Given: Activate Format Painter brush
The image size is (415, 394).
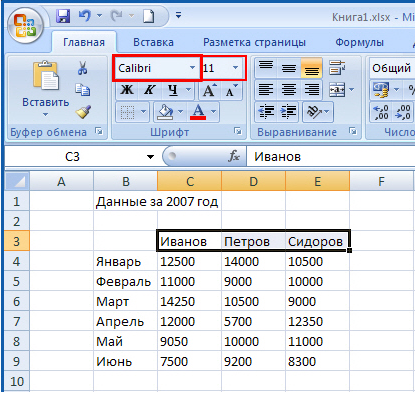Looking at the screenshot, I should (83, 112).
